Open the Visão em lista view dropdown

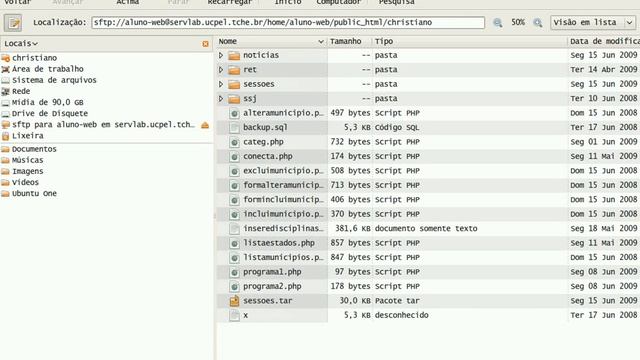pos(593,22)
